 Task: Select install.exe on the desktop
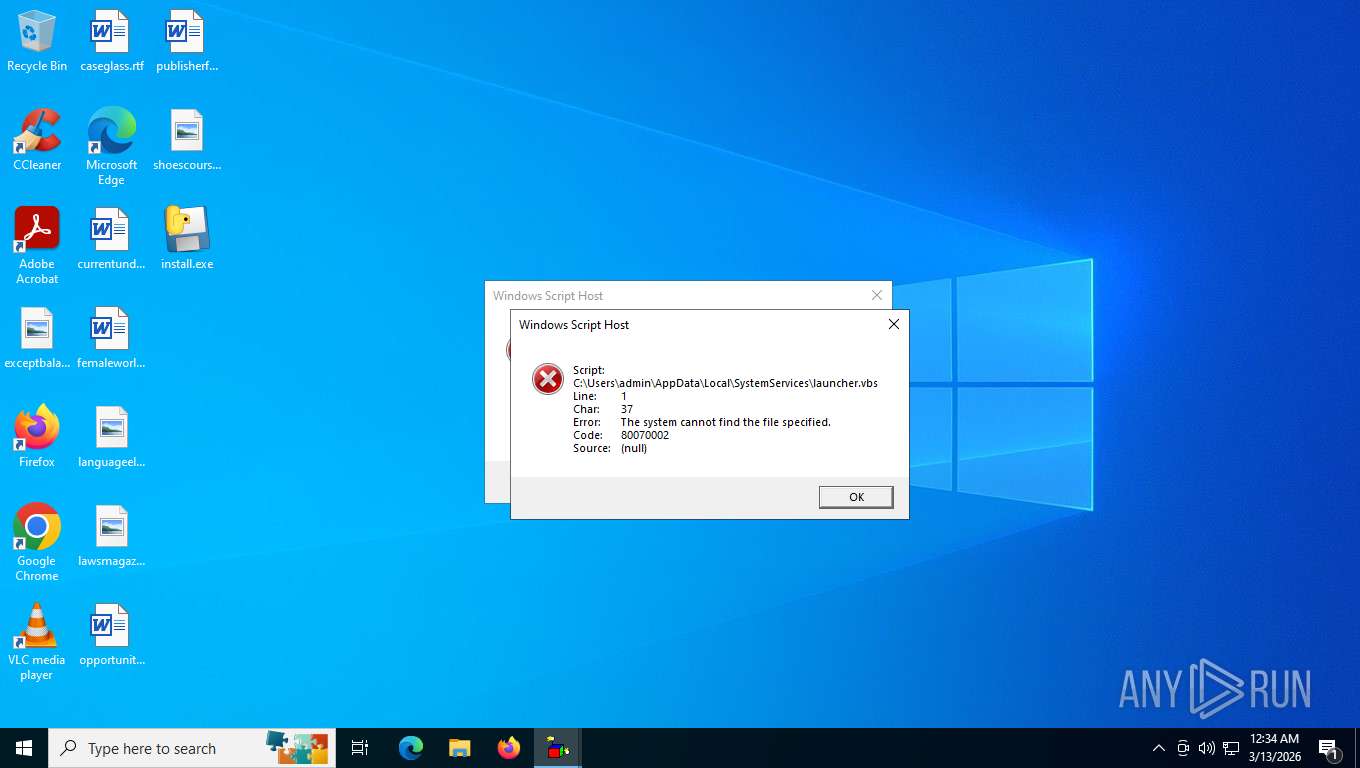click(x=186, y=239)
